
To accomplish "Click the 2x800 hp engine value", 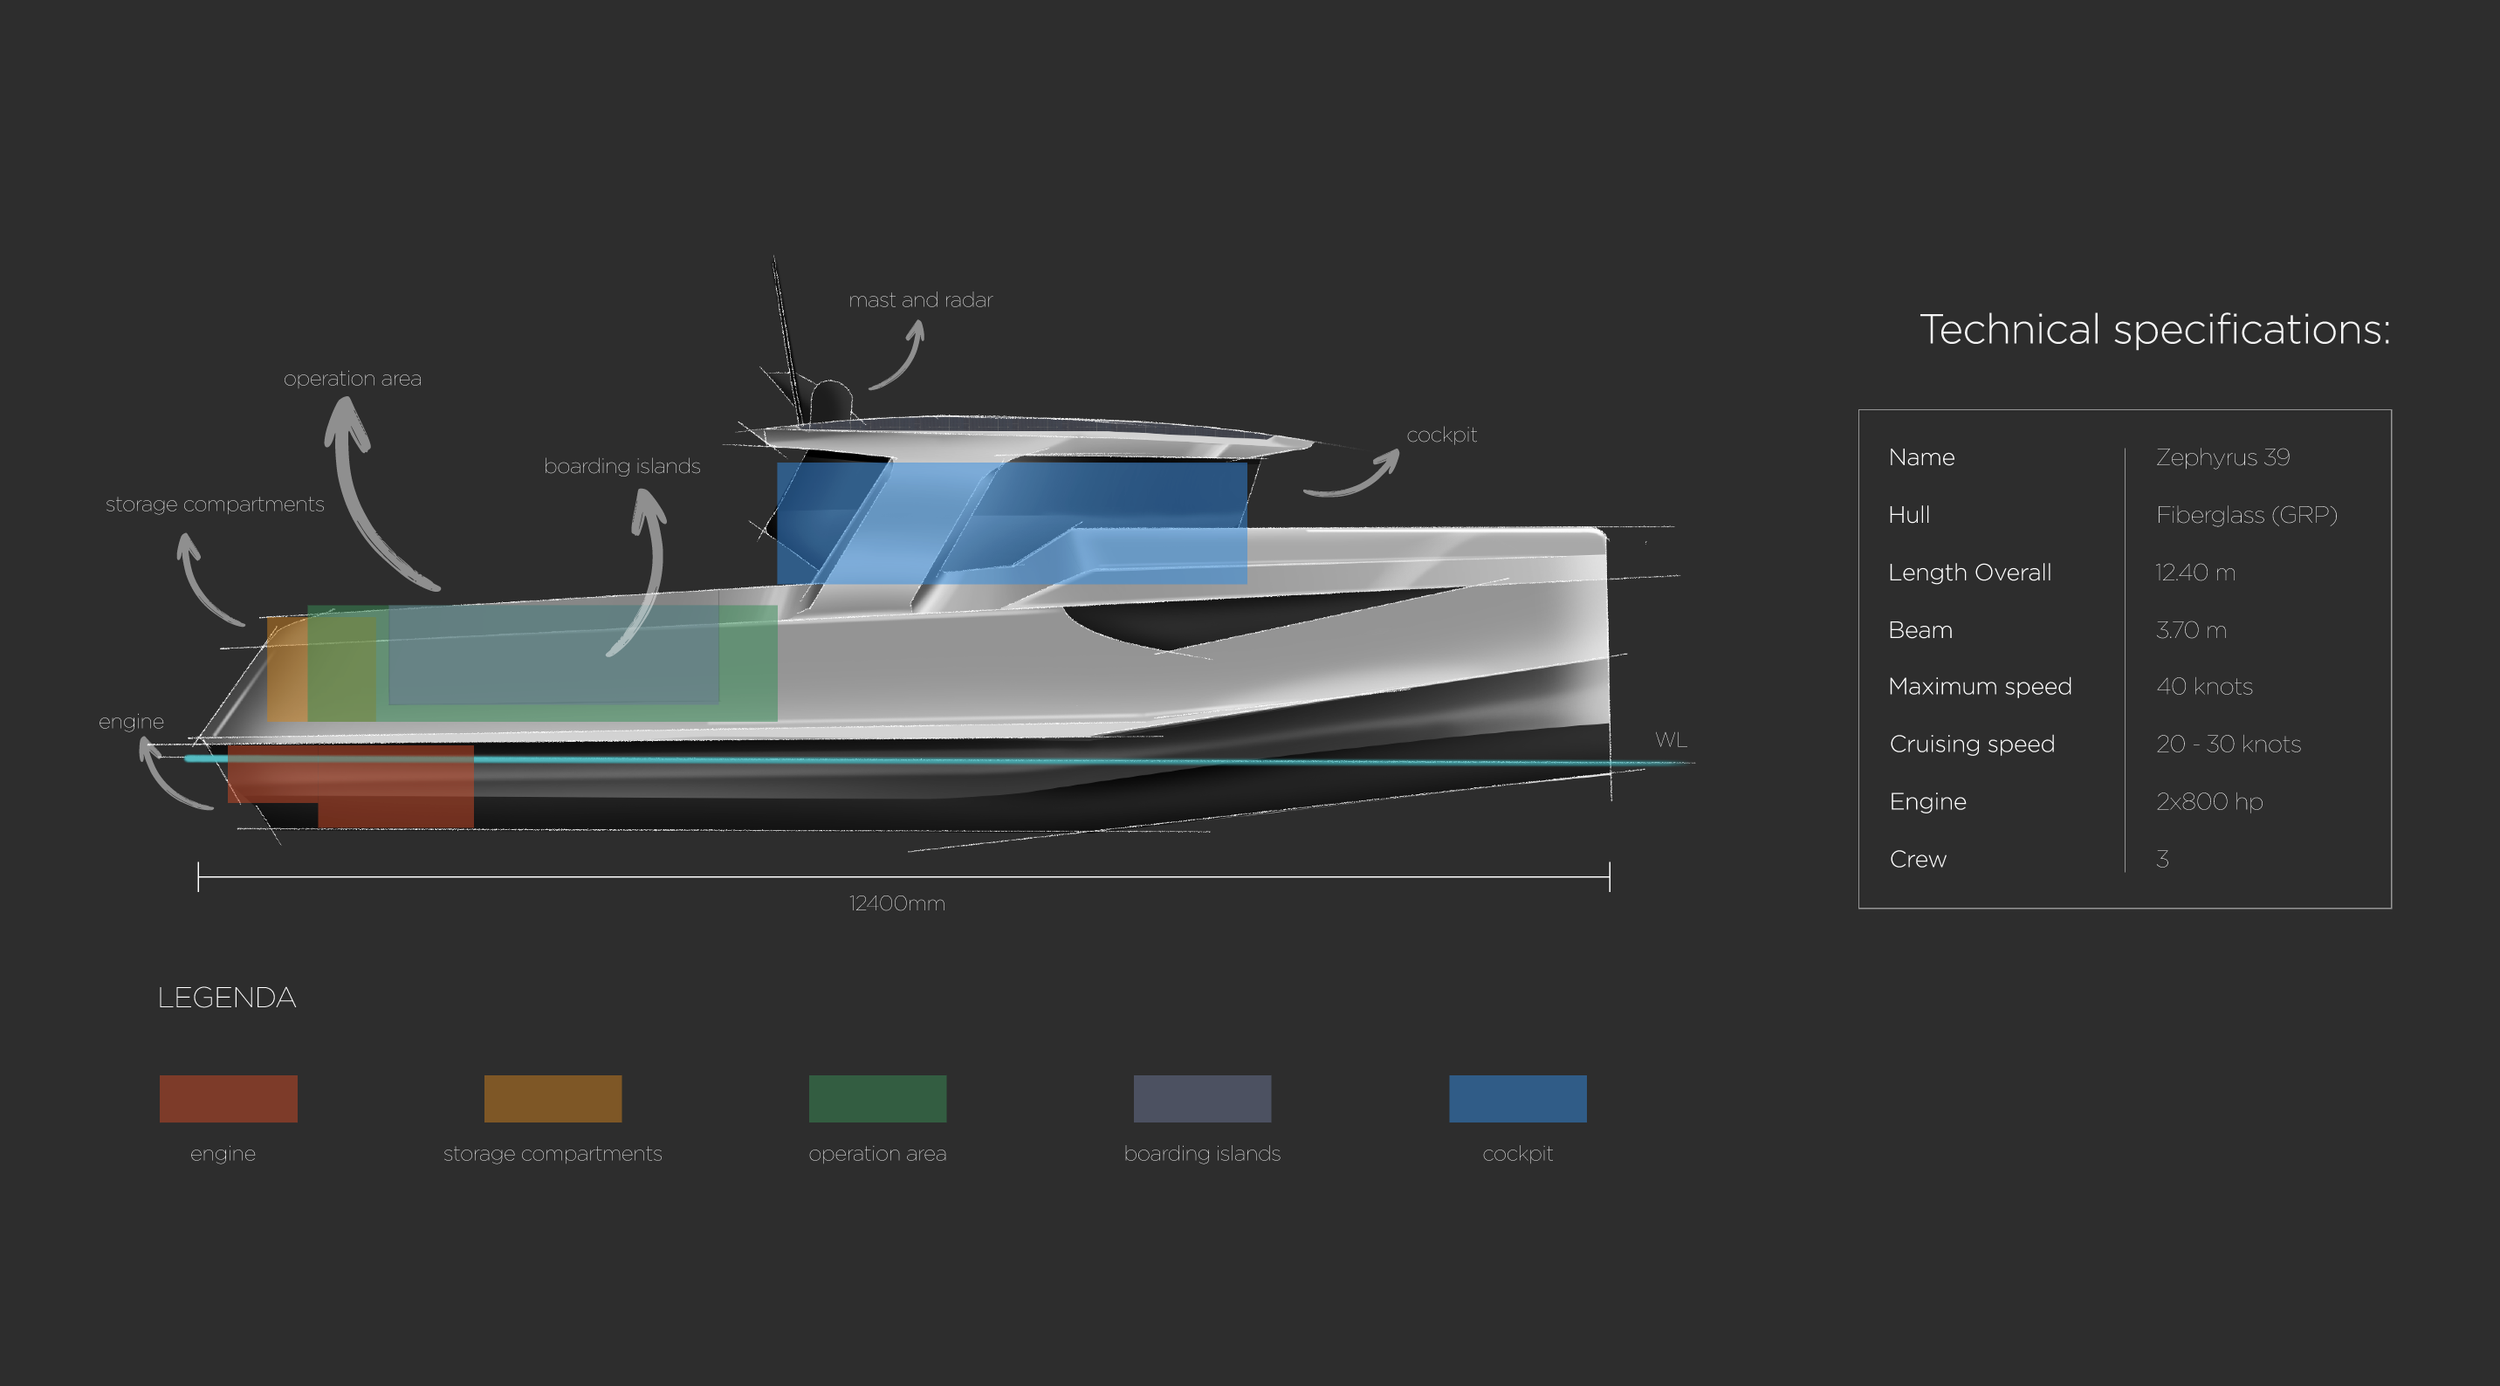I will [x=2208, y=801].
